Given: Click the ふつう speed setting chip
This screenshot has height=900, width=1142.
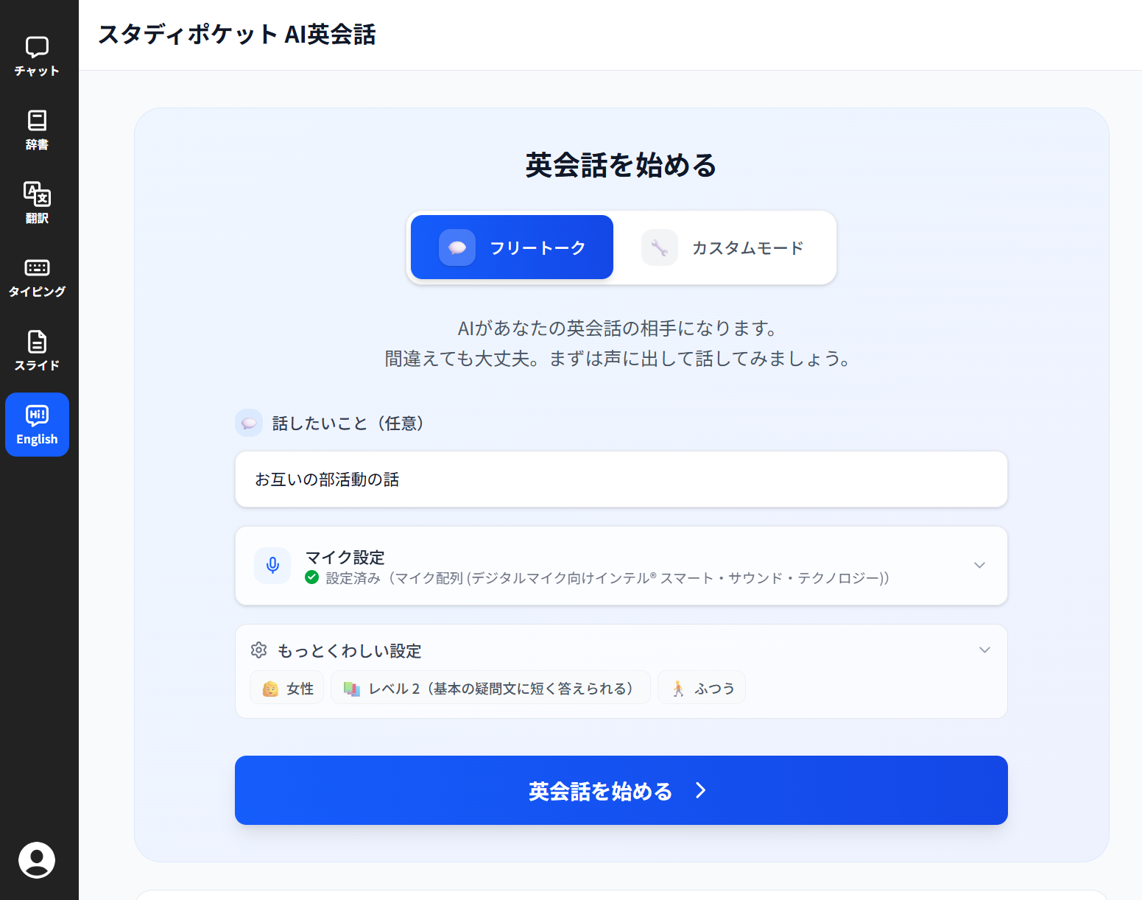Looking at the screenshot, I should click(x=702, y=688).
